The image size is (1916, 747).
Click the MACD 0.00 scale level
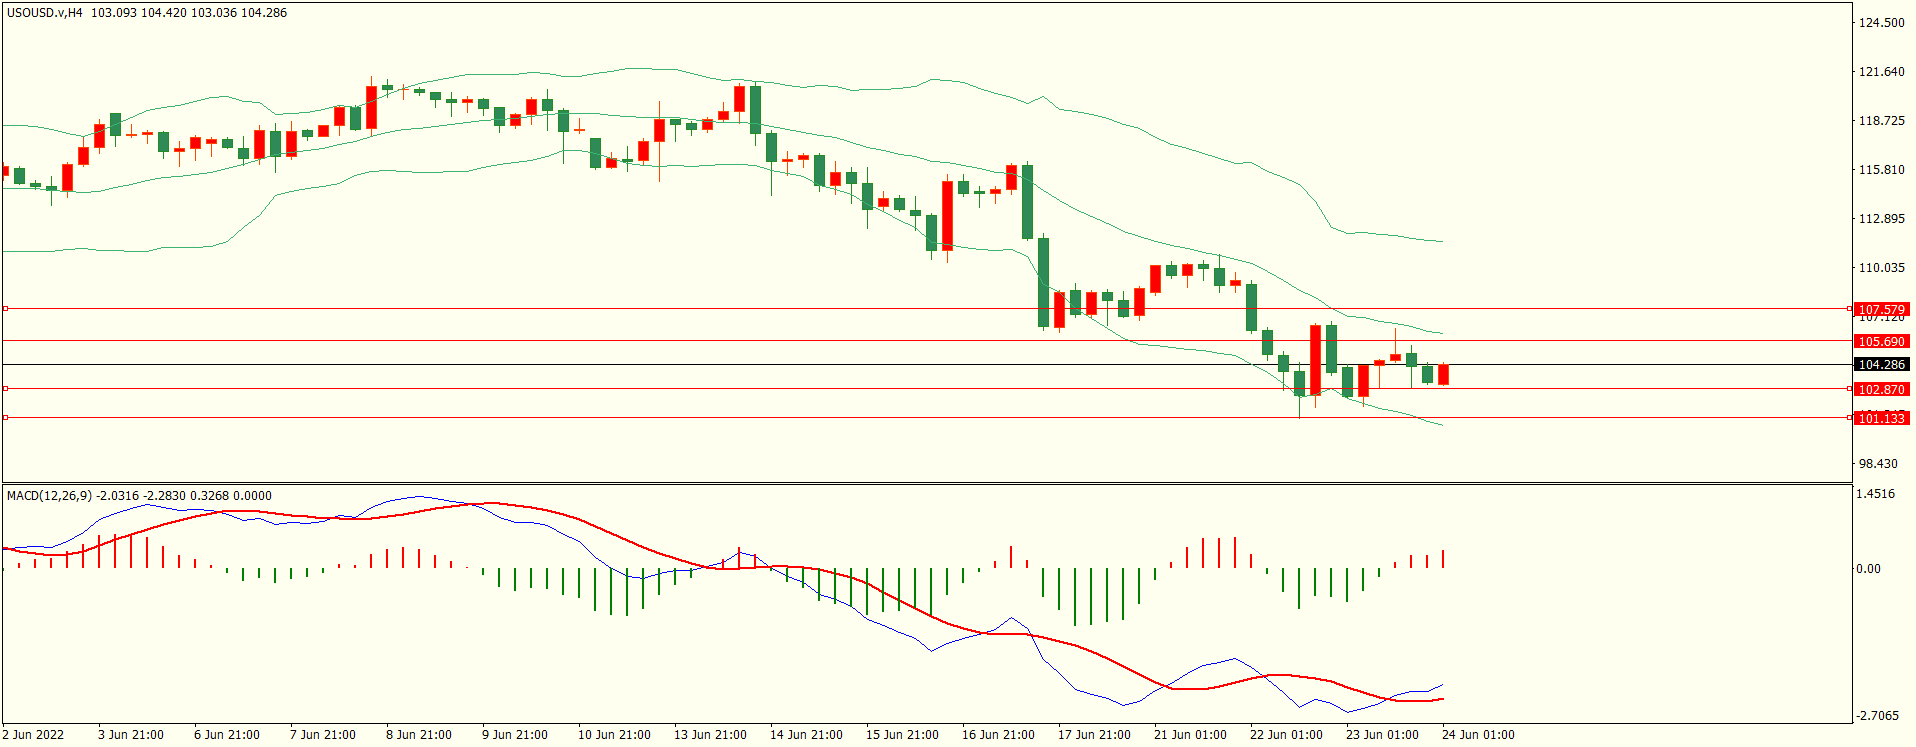click(1868, 569)
